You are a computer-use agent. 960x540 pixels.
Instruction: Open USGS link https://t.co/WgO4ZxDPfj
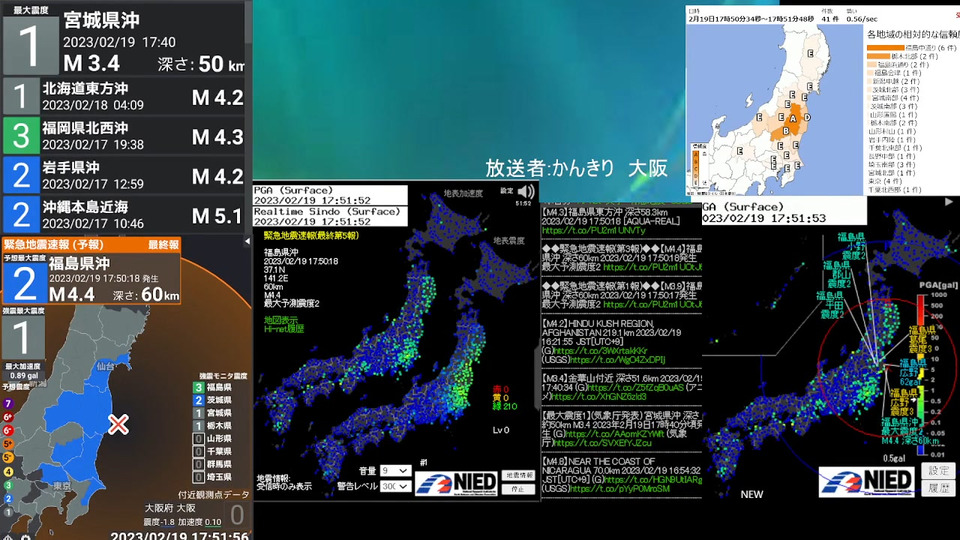point(618,360)
